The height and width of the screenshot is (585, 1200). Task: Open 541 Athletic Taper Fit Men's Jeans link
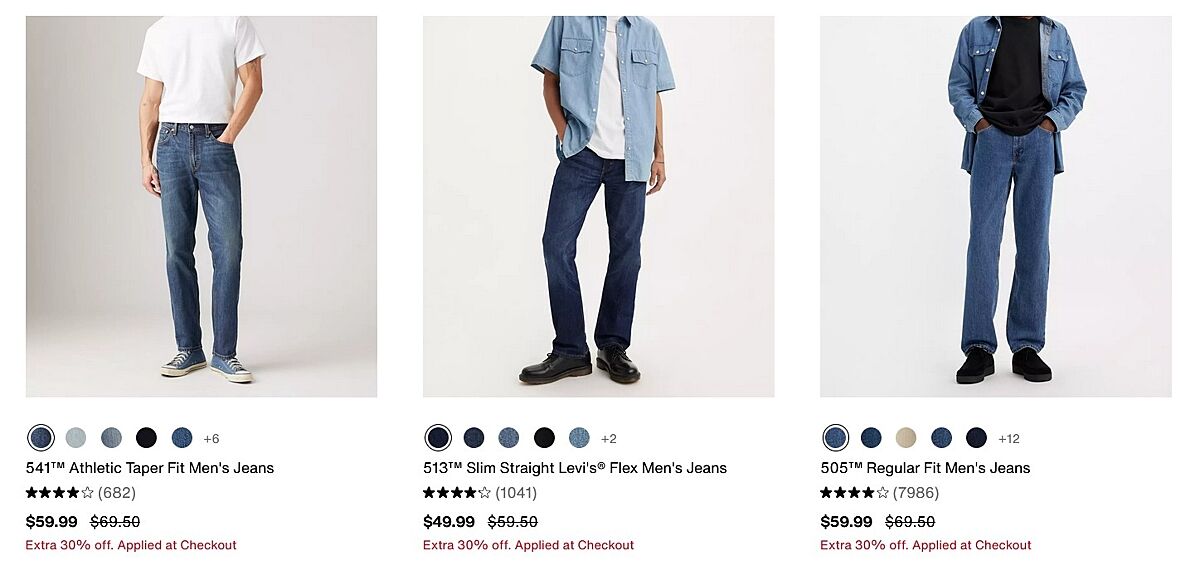[150, 468]
